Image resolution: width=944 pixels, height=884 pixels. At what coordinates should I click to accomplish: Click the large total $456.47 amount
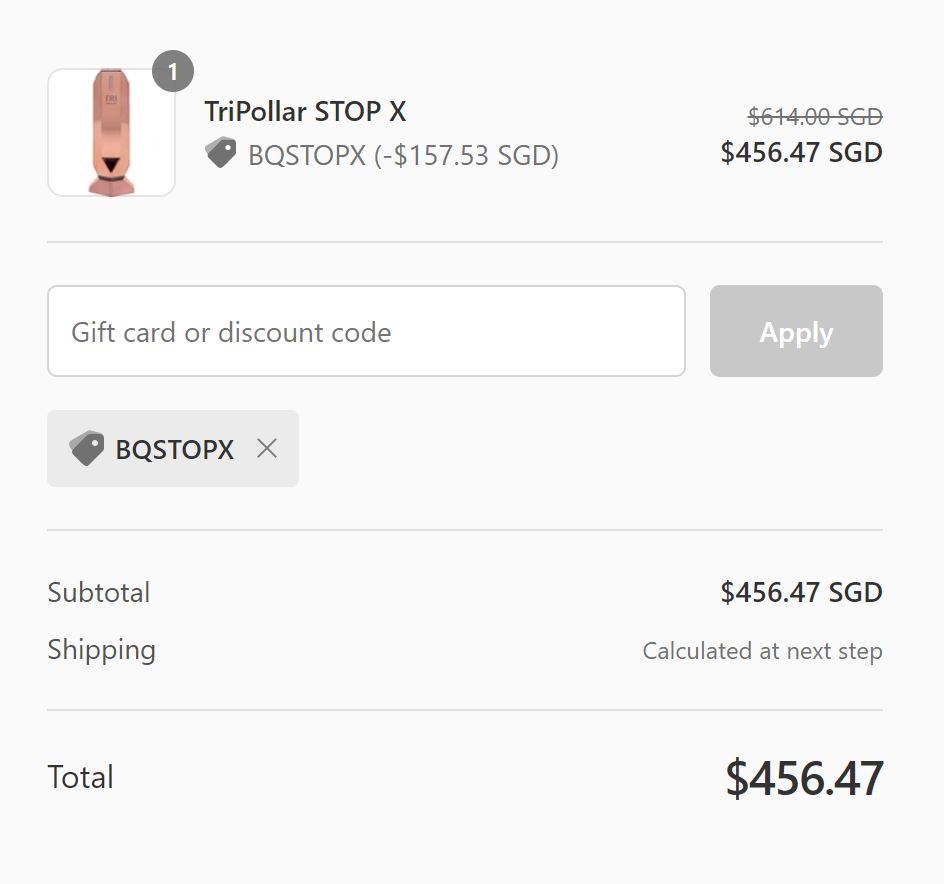tap(804, 778)
